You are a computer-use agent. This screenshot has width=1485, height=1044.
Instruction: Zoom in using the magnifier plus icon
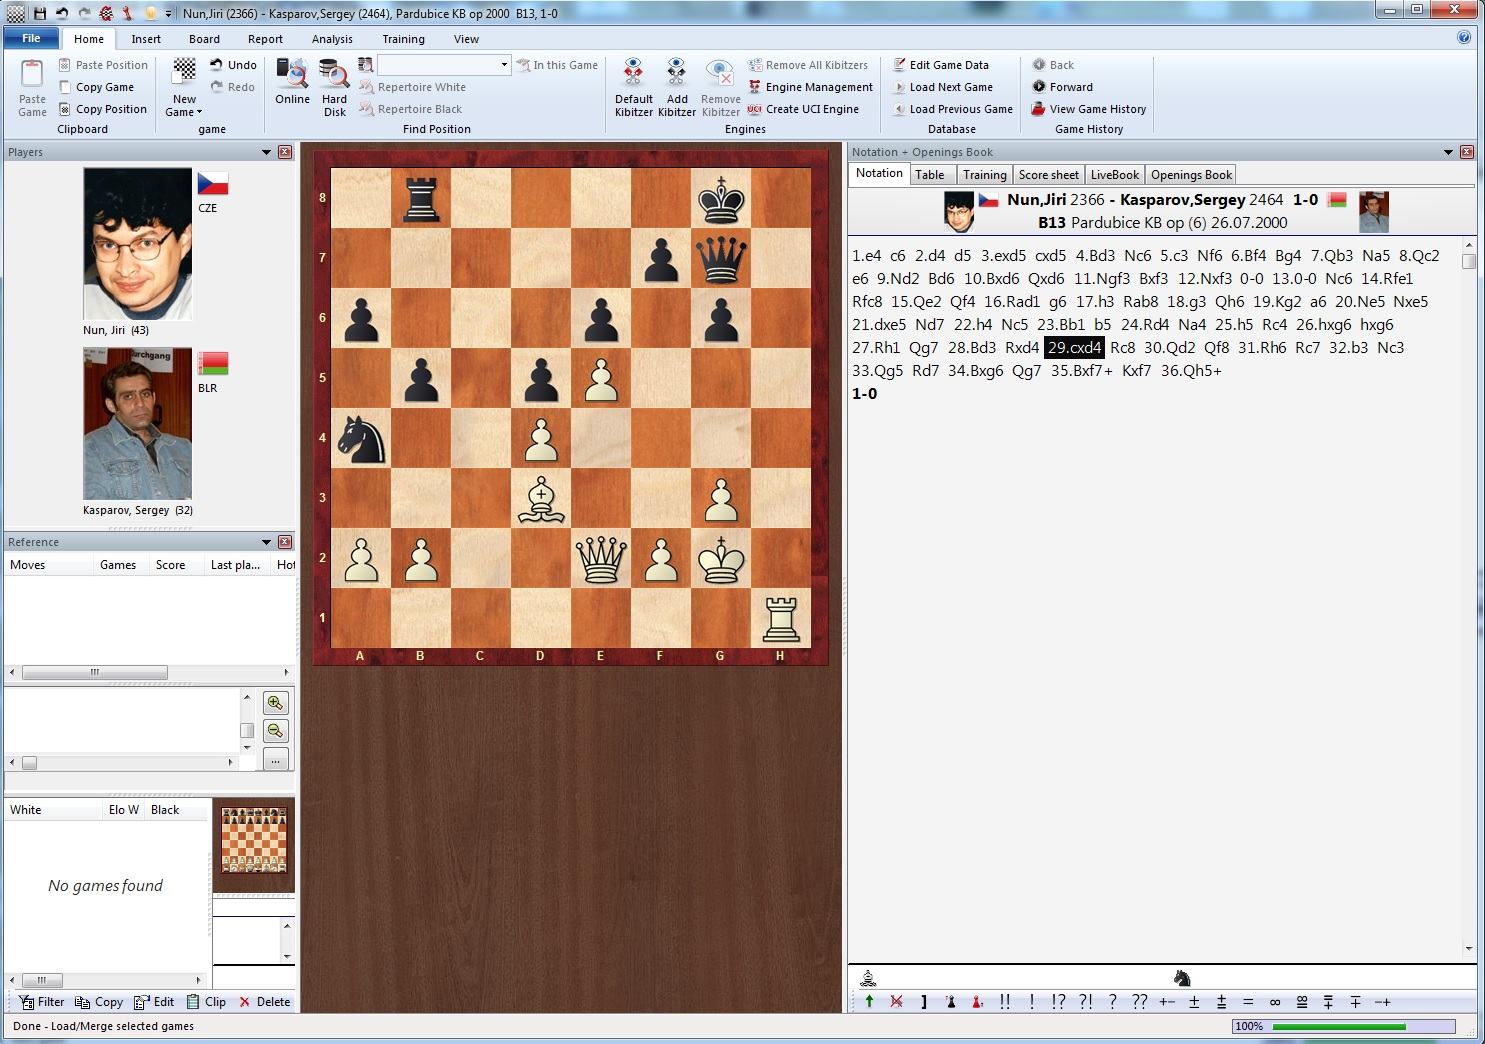[x=275, y=703]
